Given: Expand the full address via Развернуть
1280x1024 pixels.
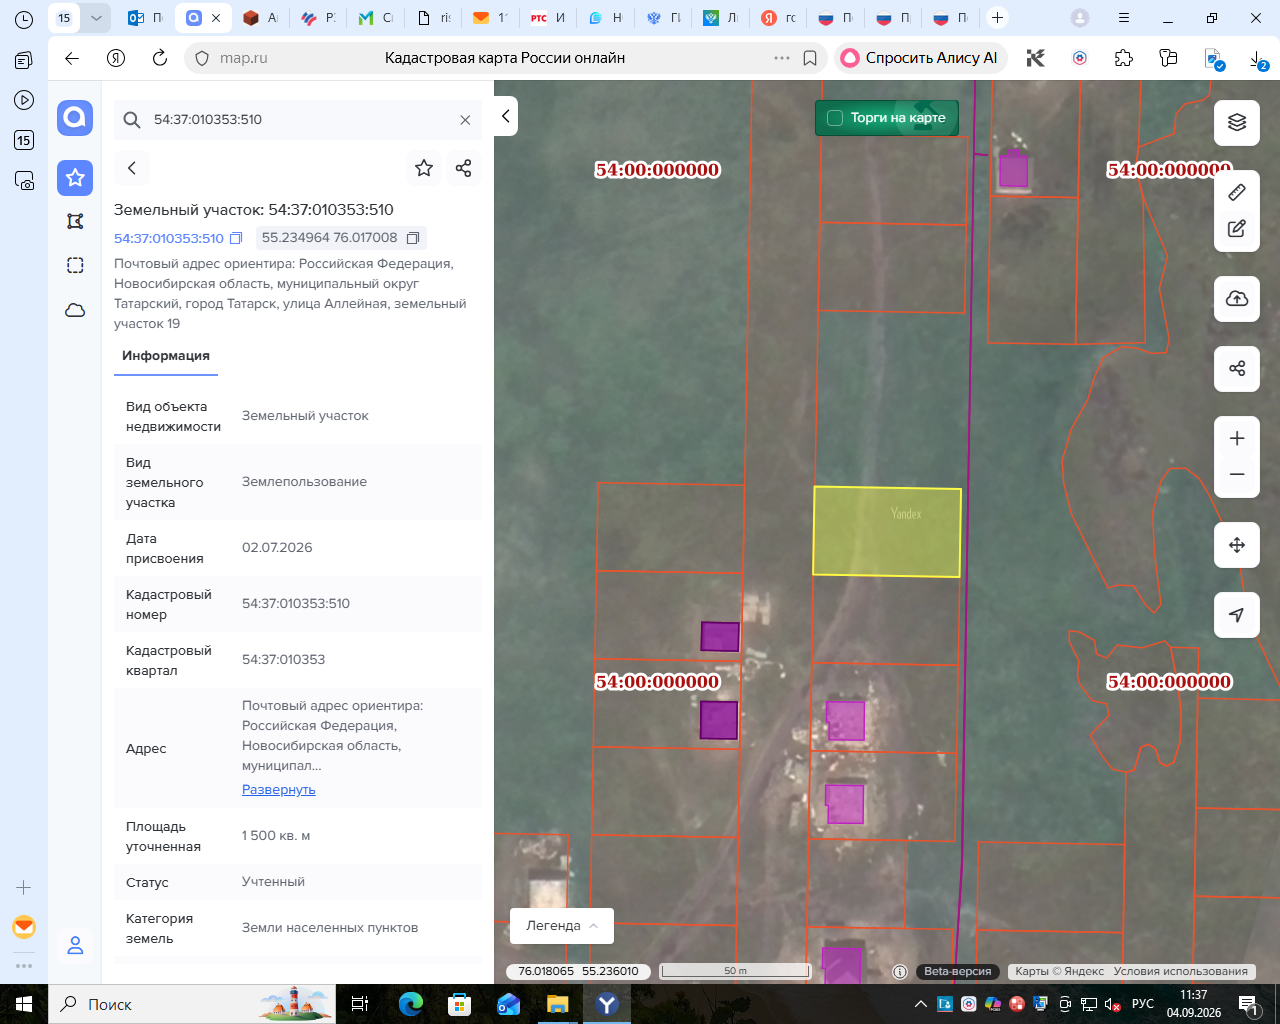Looking at the screenshot, I should 279,790.
